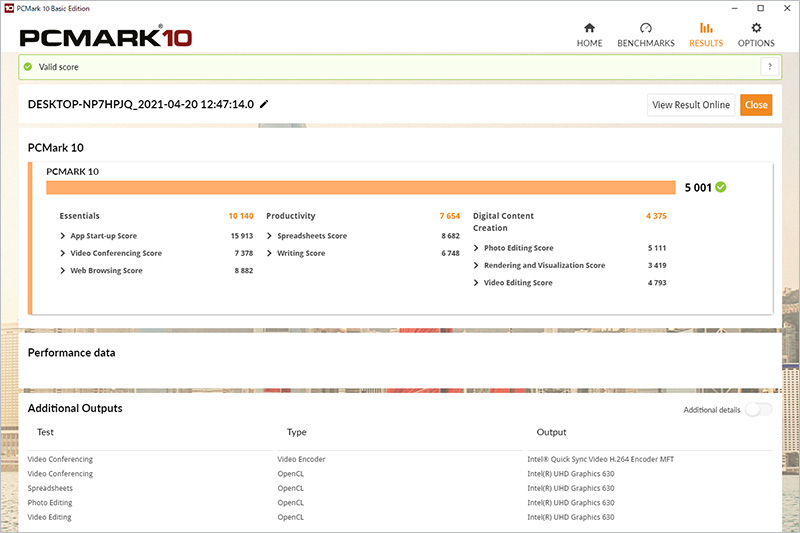Click the View Result Online button
800x533 pixels.
pos(691,105)
